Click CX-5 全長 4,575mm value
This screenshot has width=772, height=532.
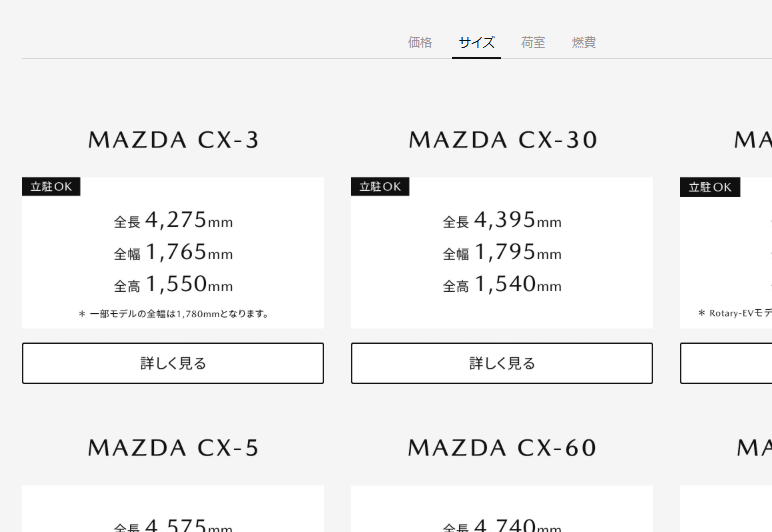point(173,525)
